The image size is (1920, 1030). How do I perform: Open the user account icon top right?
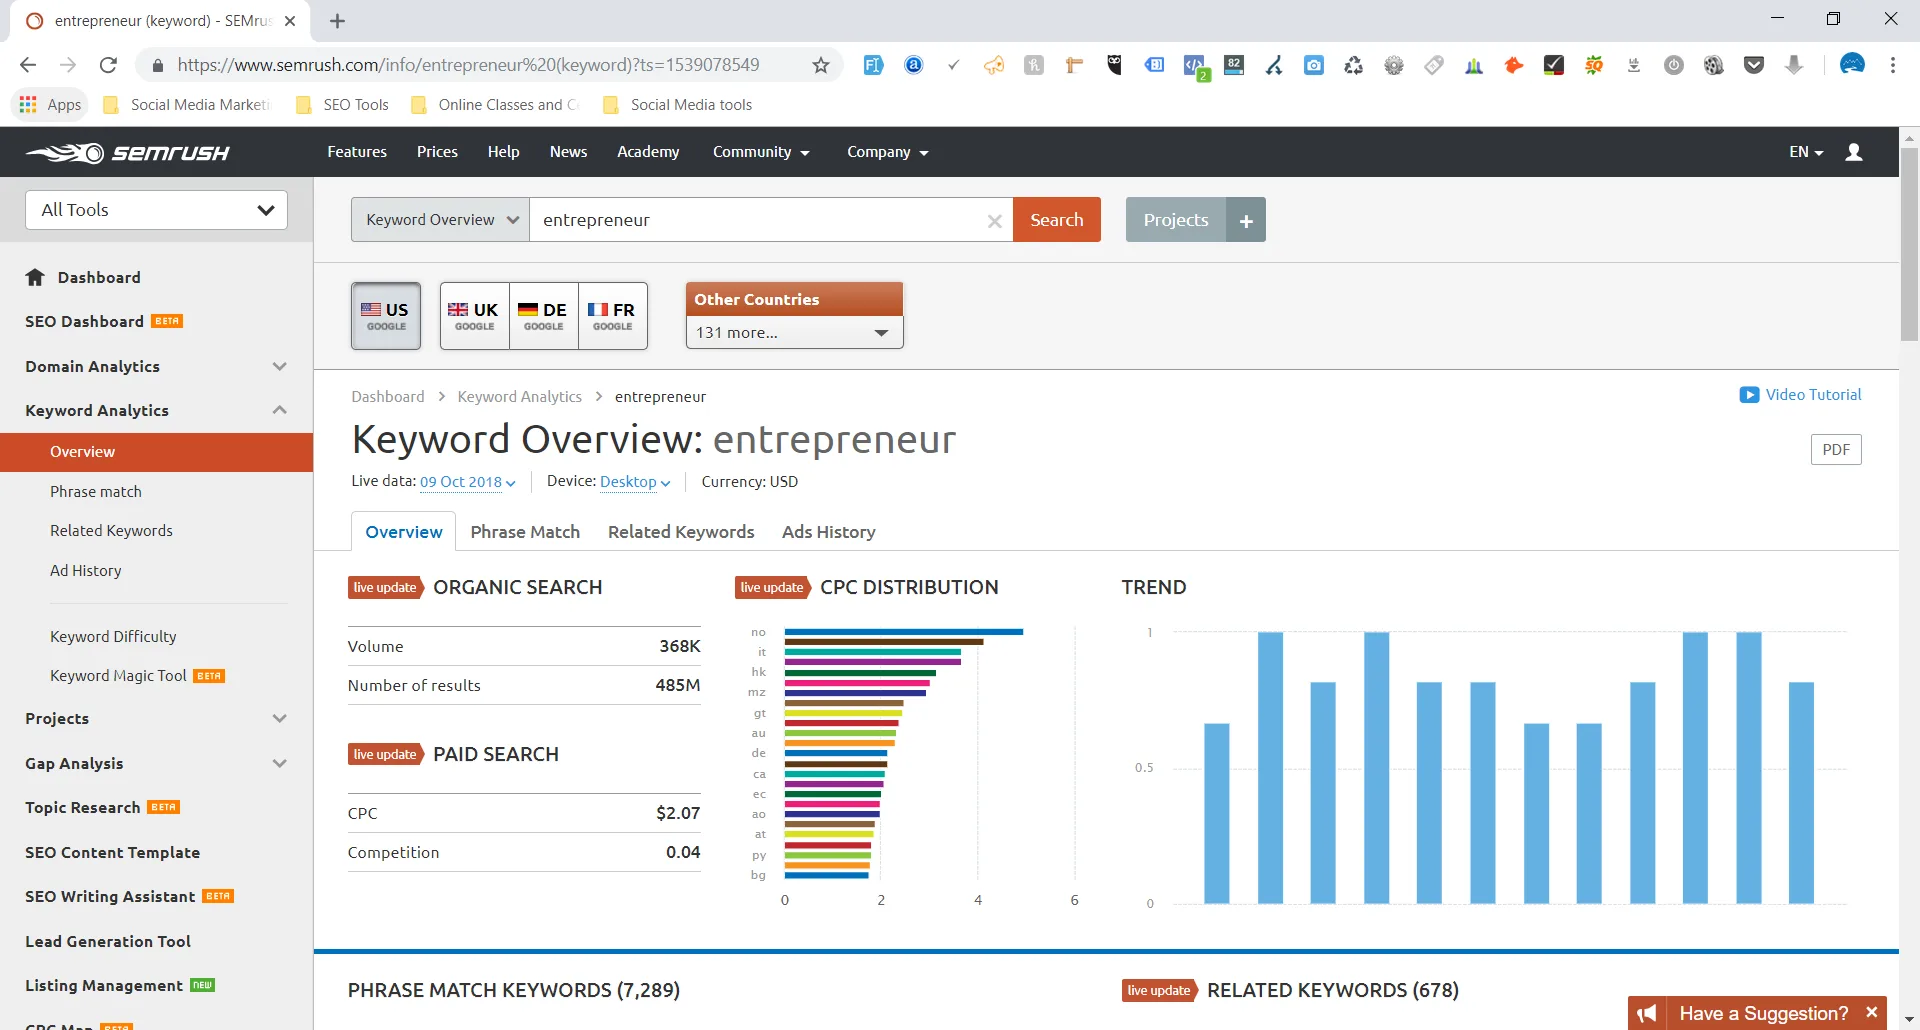tap(1854, 151)
